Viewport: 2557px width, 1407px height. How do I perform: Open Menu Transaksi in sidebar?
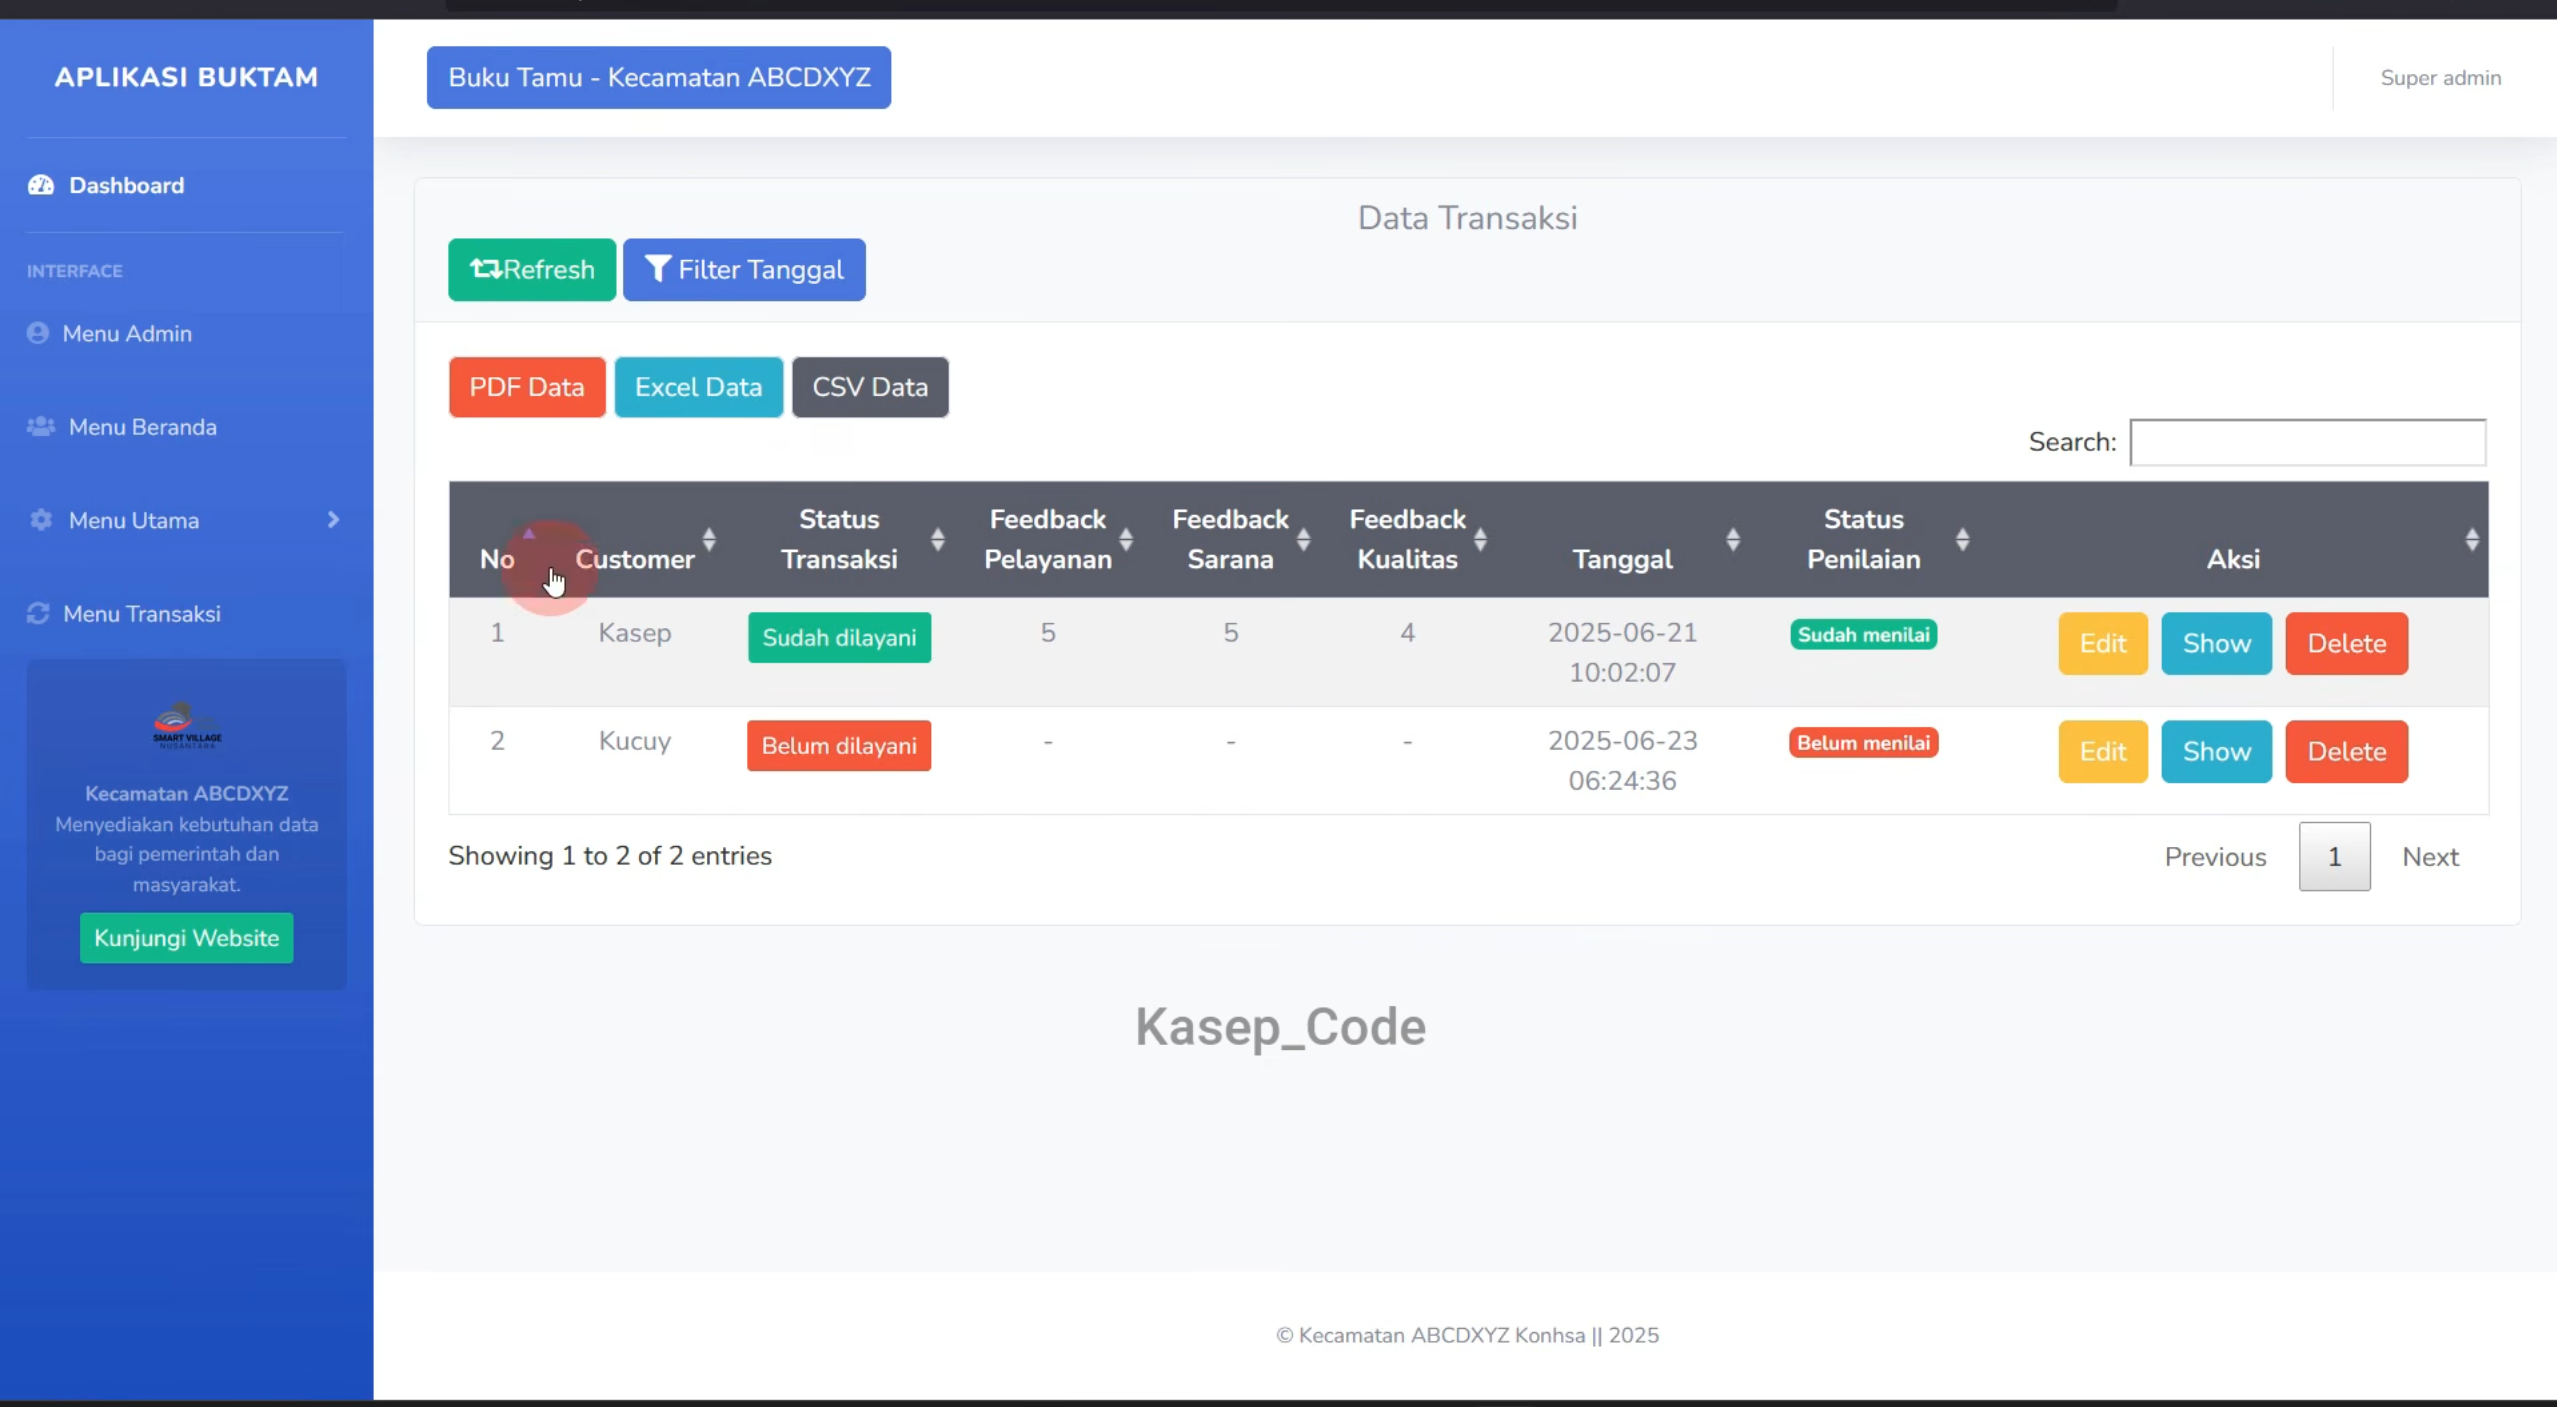tap(141, 613)
